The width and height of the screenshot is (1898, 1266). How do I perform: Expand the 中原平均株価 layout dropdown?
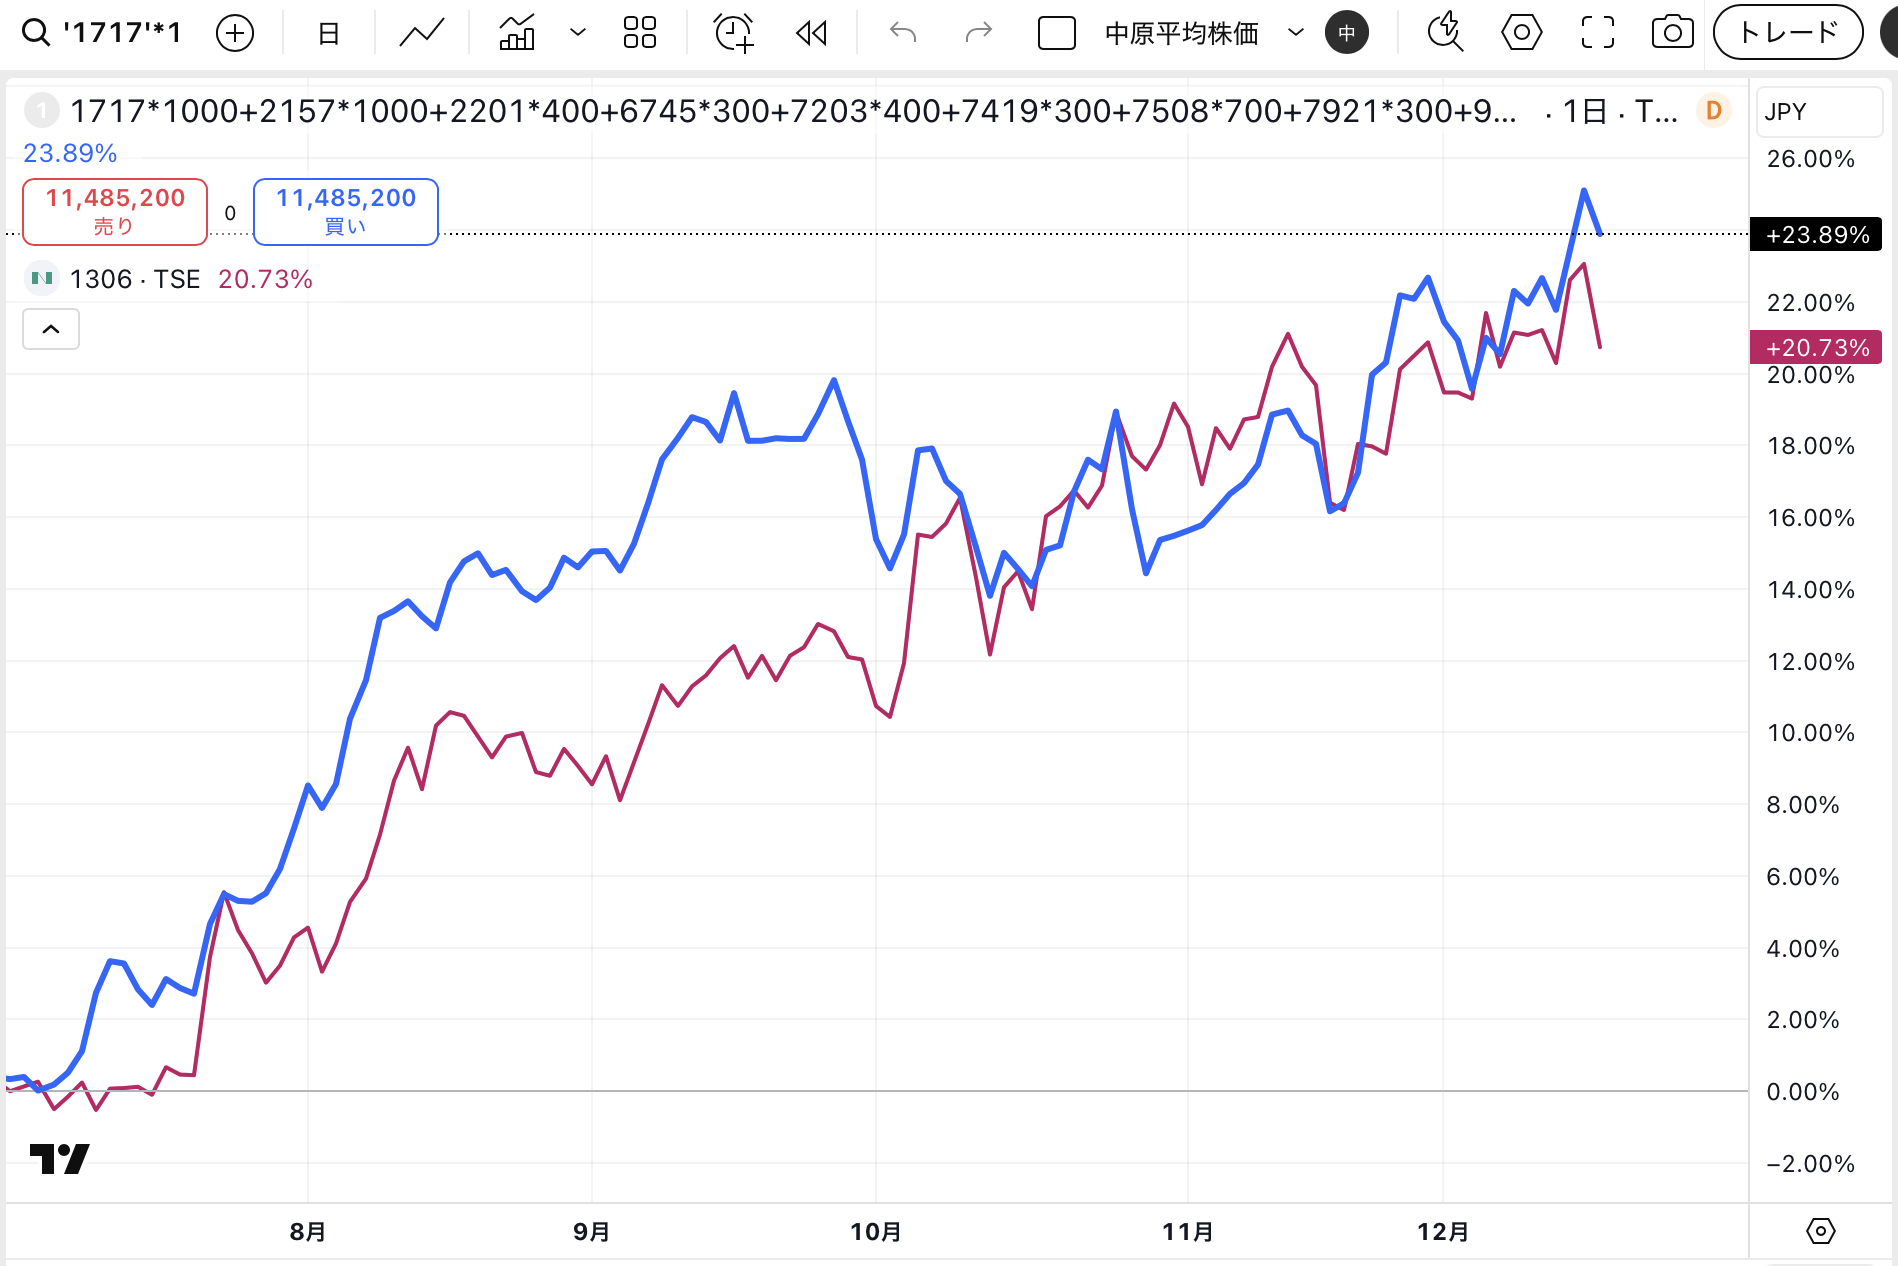tap(1296, 33)
